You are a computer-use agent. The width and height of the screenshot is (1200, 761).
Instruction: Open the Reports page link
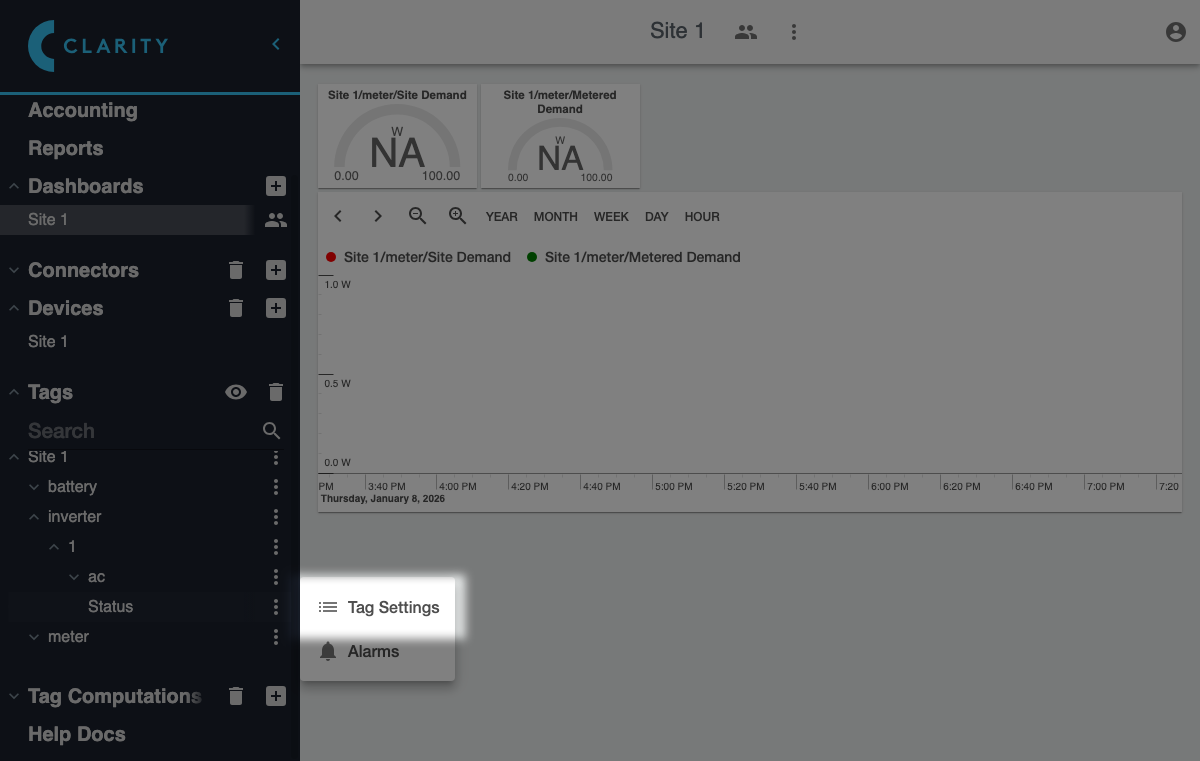pyautogui.click(x=66, y=148)
